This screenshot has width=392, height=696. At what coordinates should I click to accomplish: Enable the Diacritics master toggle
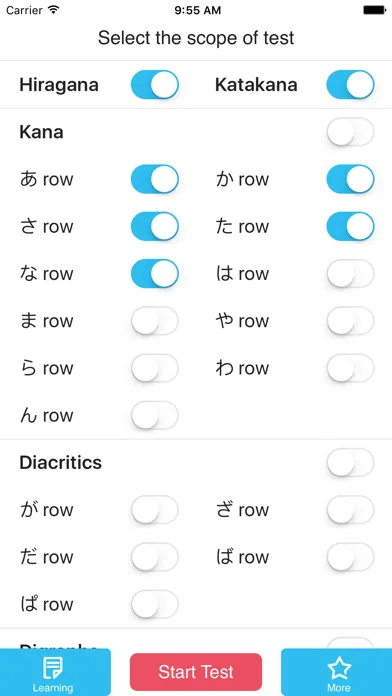tap(350, 463)
